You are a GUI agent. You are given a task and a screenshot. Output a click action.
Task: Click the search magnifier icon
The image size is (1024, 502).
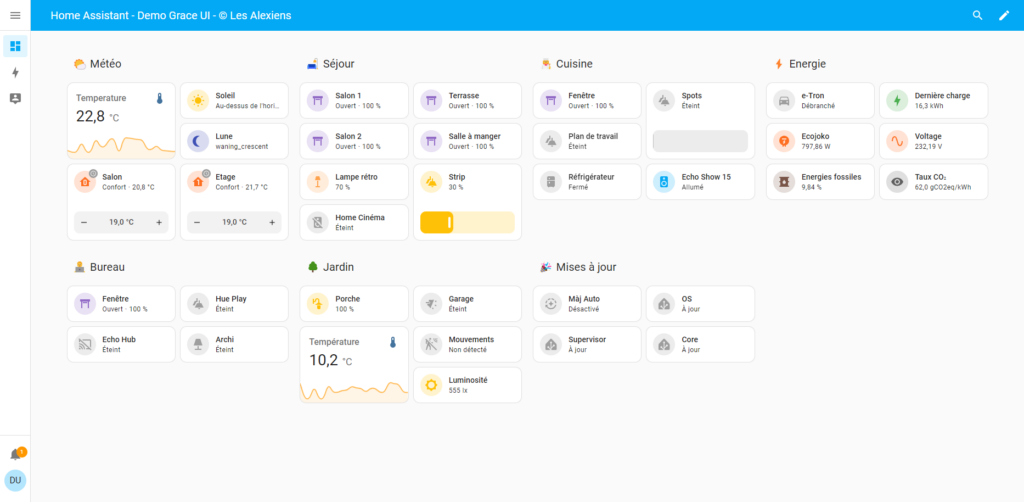pyautogui.click(x=978, y=15)
